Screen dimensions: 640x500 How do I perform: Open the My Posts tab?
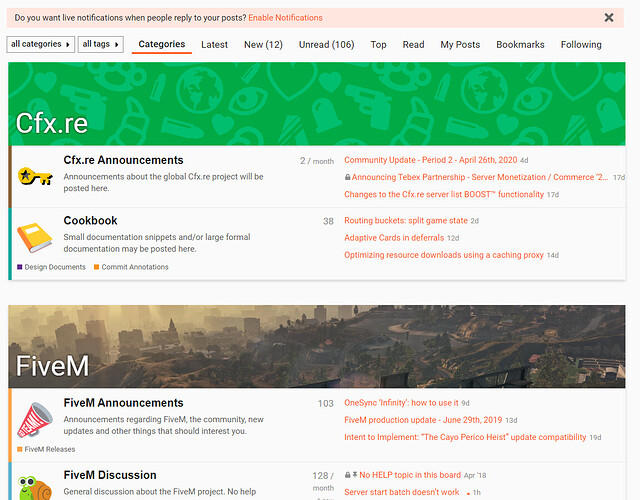(460, 44)
